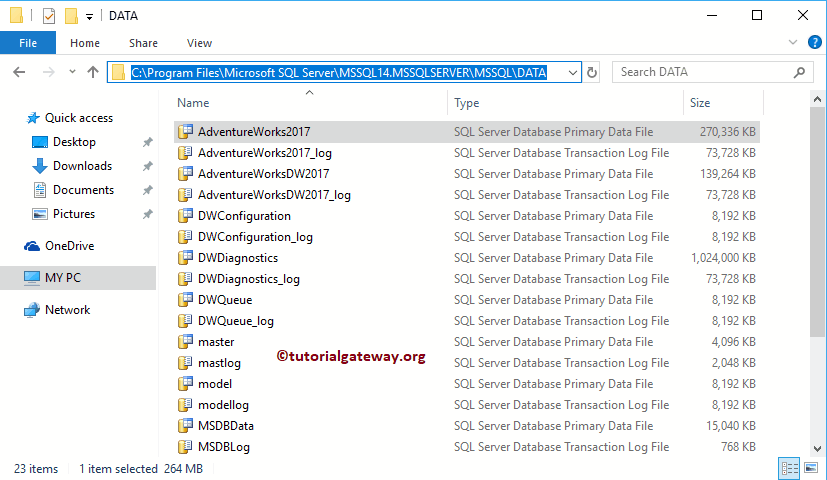Go forward with the forward arrow
827x480 pixels.
48,72
